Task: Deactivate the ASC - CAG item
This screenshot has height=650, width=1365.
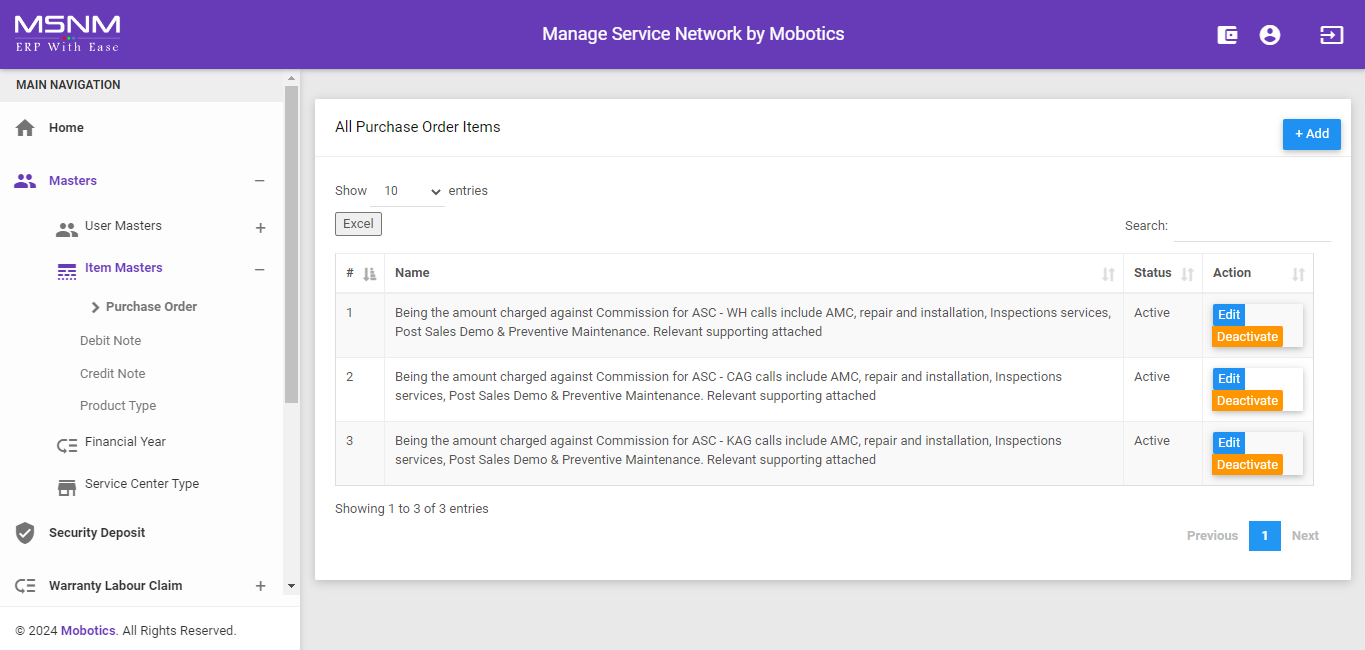Action: point(1247,401)
